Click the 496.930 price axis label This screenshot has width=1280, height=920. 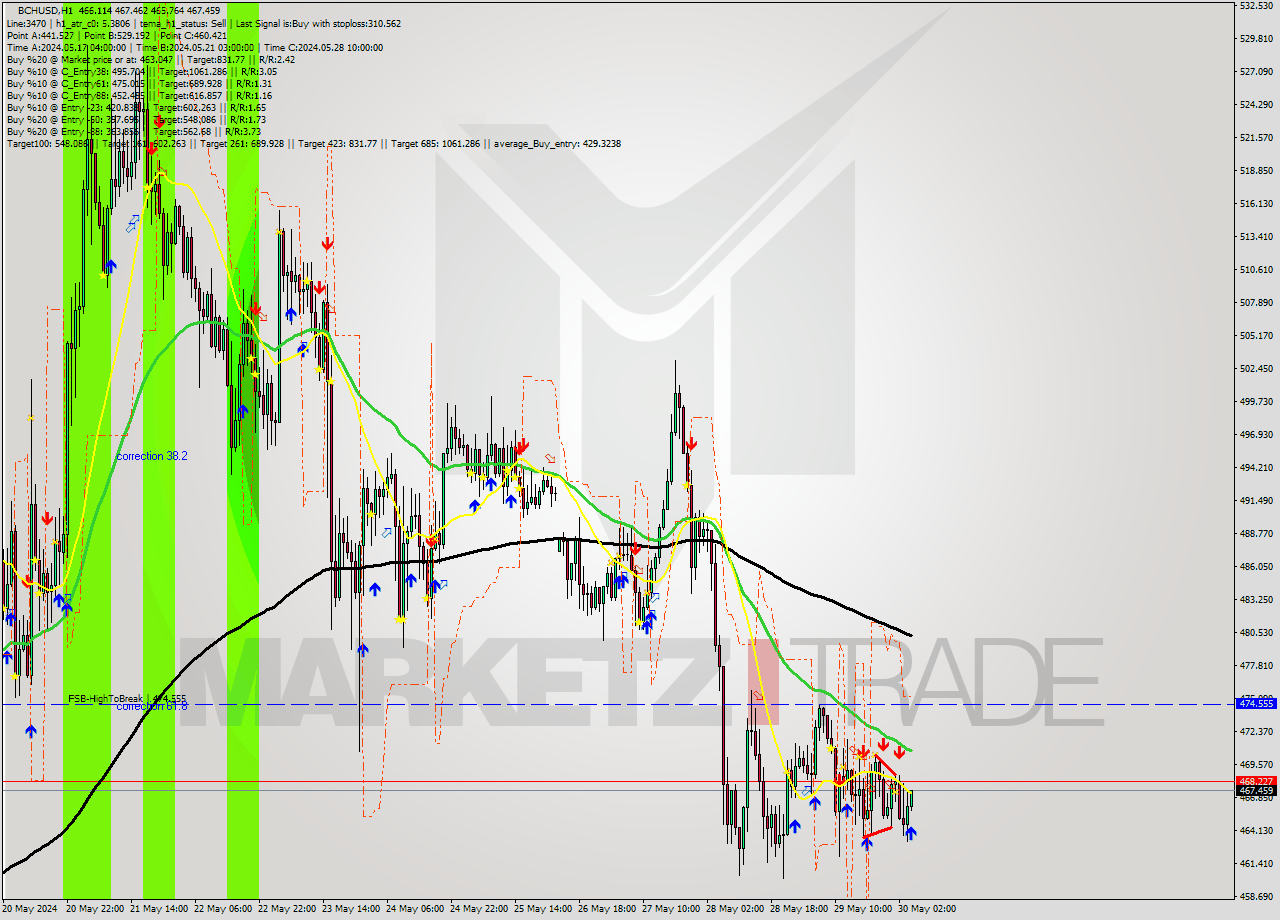(x=1255, y=435)
